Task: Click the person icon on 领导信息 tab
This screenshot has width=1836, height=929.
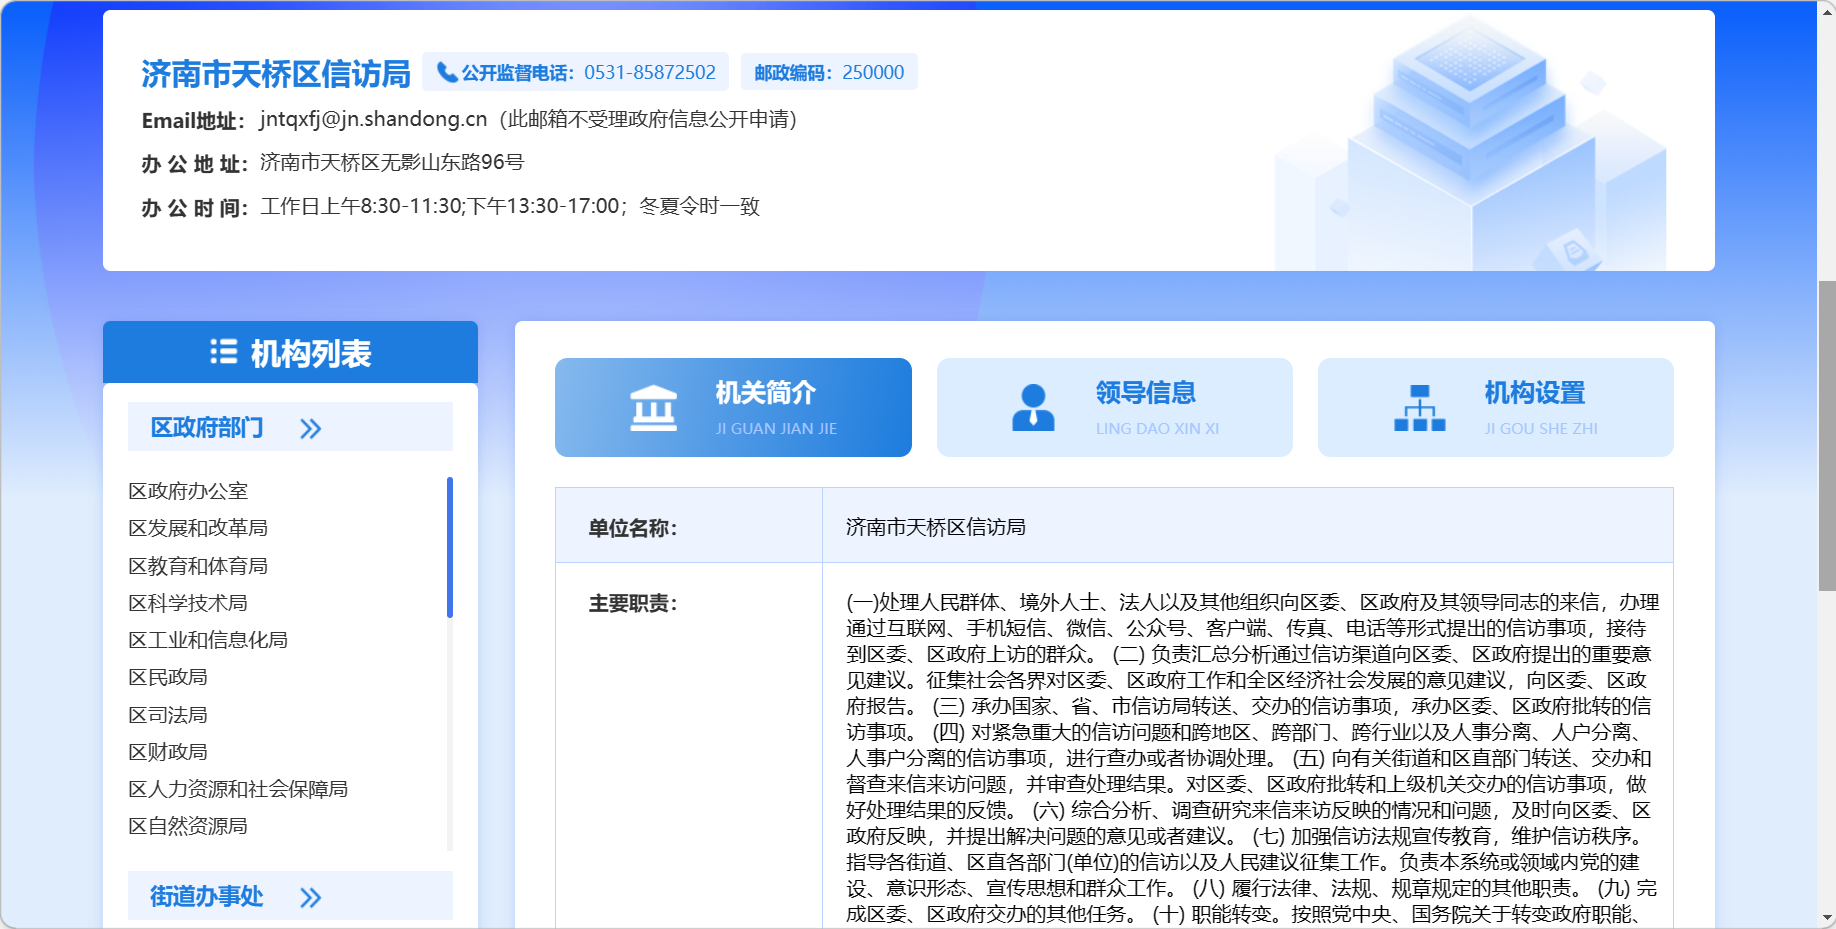Action: (1033, 408)
